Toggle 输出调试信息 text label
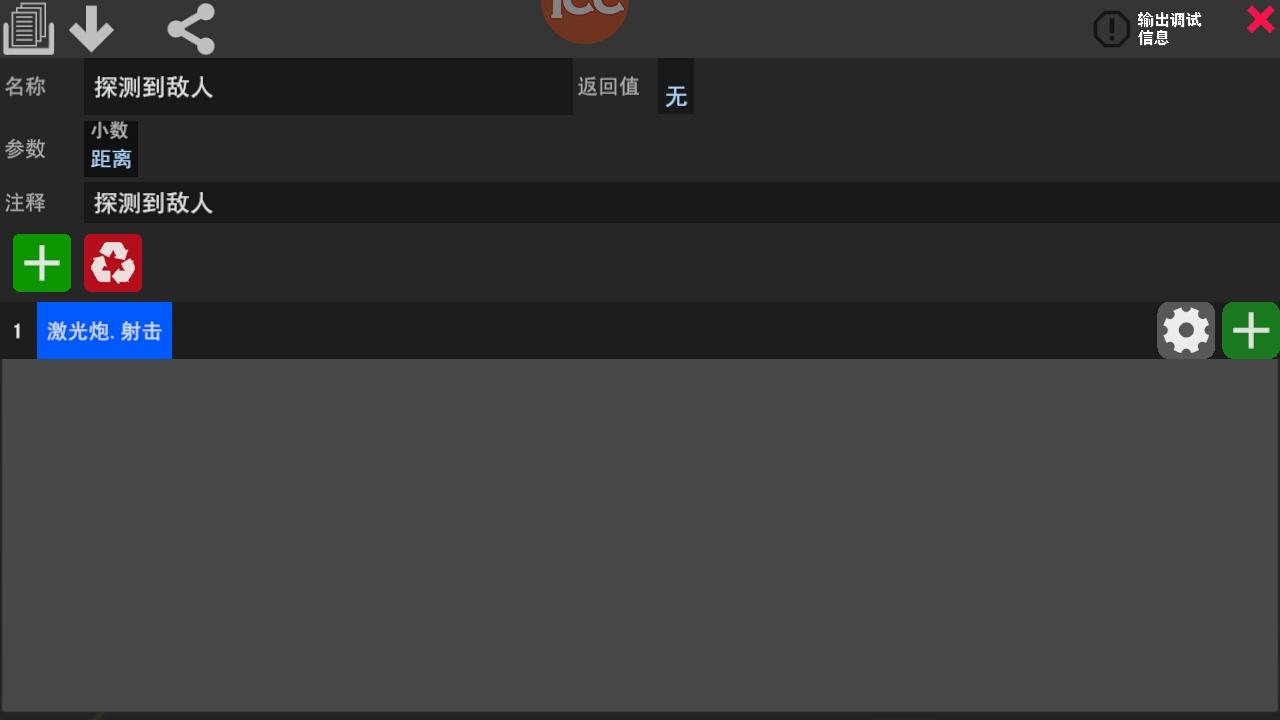The width and height of the screenshot is (1280, 720). [x=1169, y=29]
